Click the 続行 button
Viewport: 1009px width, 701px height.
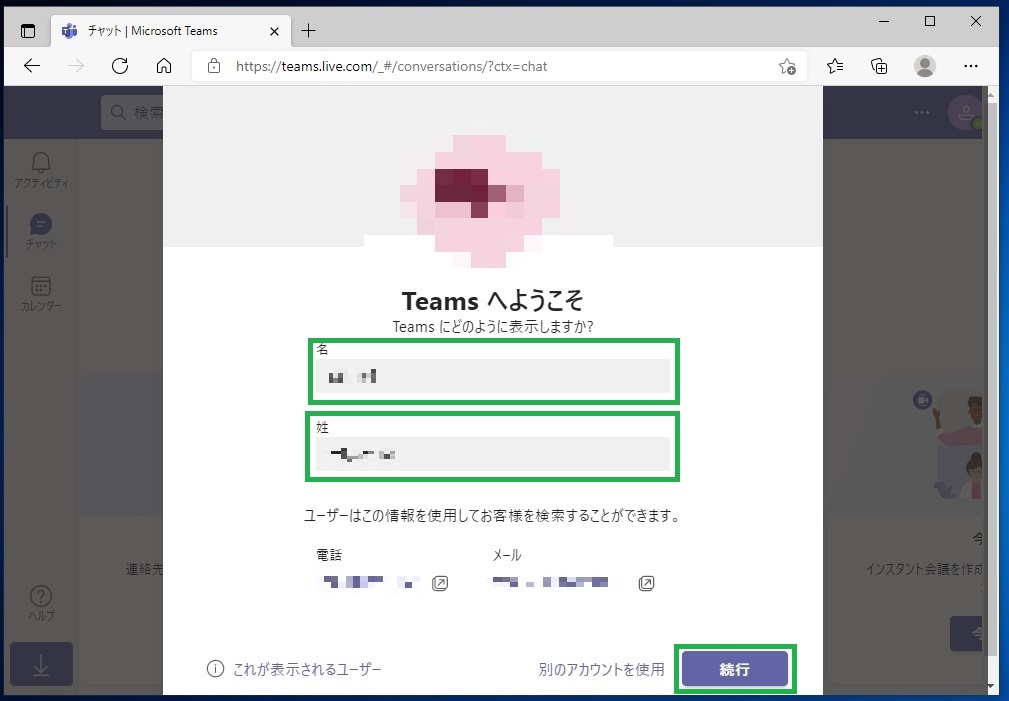(735, 669)
